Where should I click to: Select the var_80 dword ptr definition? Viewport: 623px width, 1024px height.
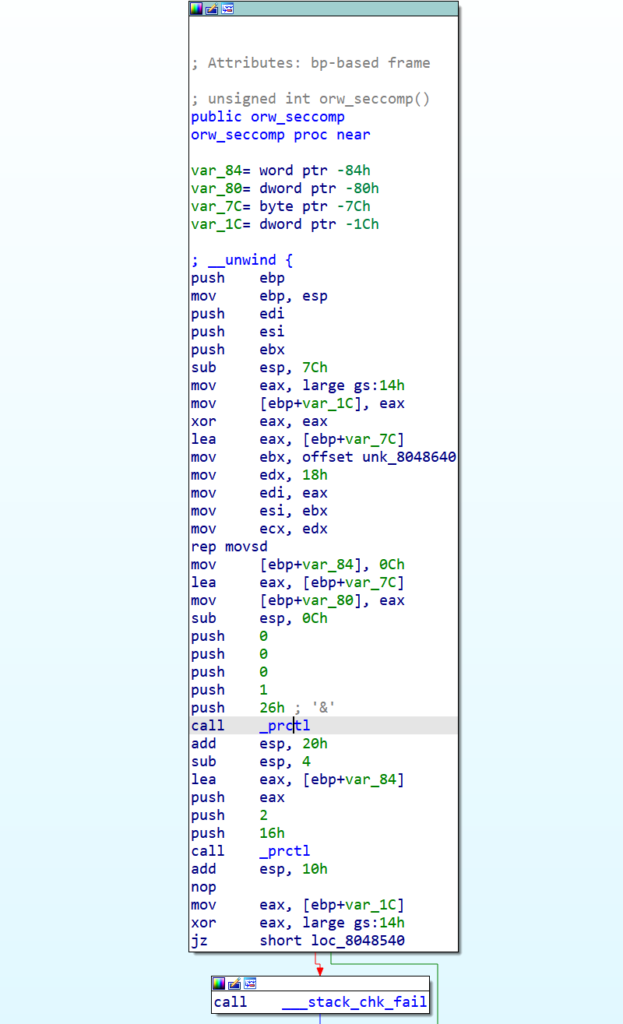pos(285,188)
